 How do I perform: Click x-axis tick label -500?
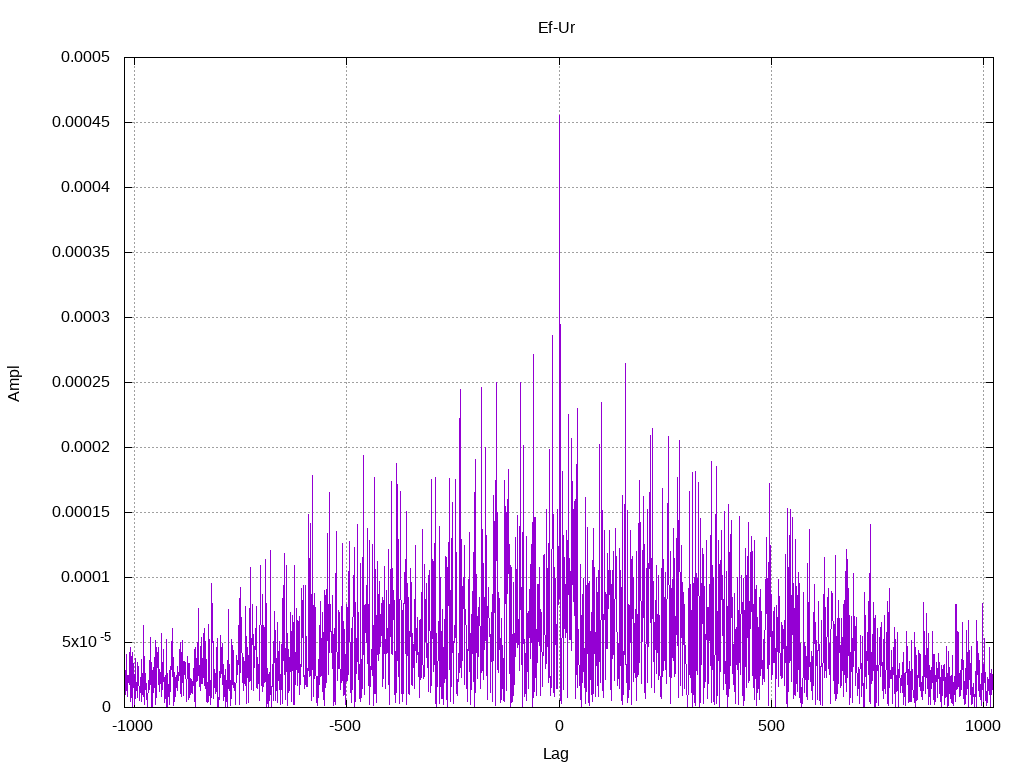pos(345,726)
